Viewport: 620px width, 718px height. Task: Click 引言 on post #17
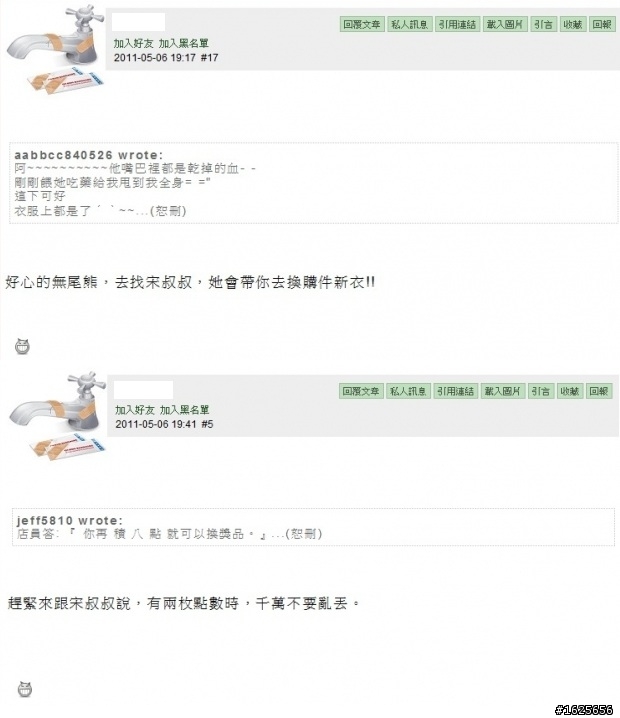click(x=544, y=24)
